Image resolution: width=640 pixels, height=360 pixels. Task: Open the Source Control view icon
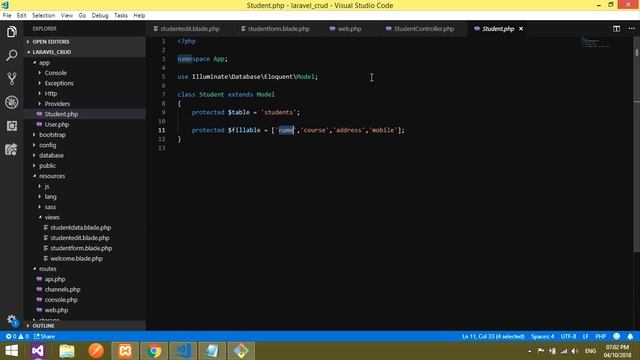(x=11, y=78)
